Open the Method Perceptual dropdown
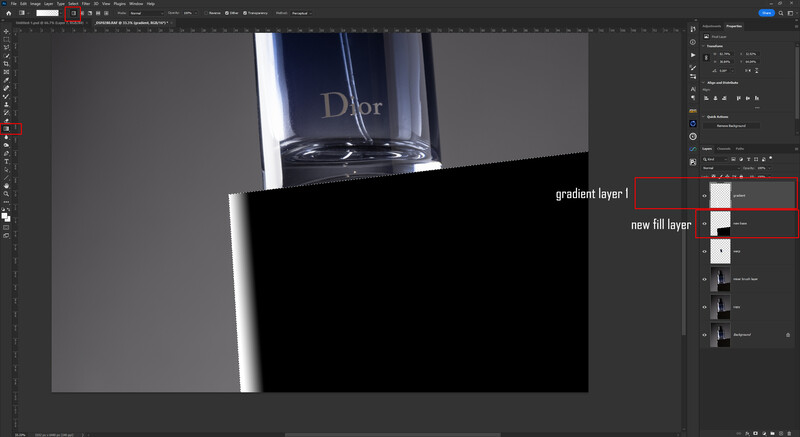The width and height of the screenshot is (800, 437). tap(301, 13)
